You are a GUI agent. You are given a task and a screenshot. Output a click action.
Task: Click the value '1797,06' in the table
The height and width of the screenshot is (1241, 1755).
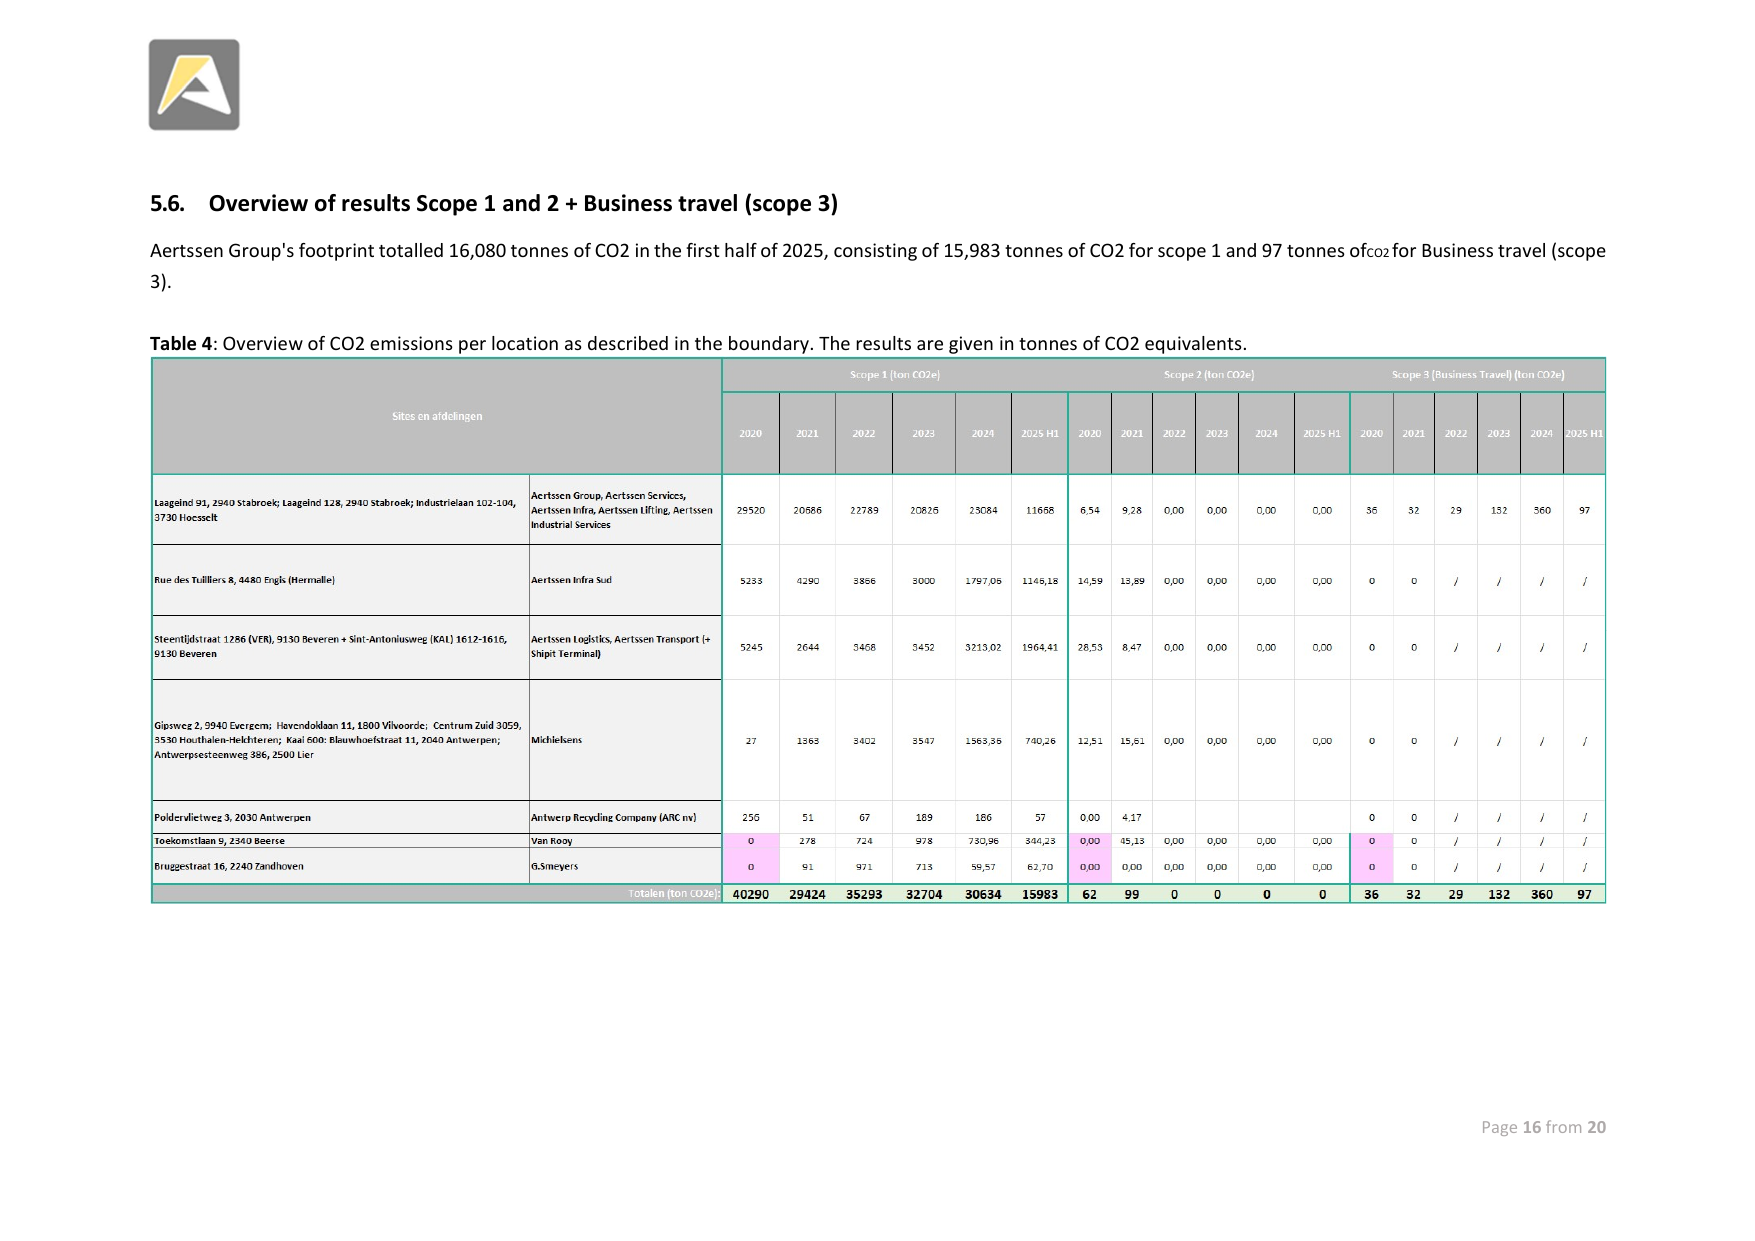983,580
